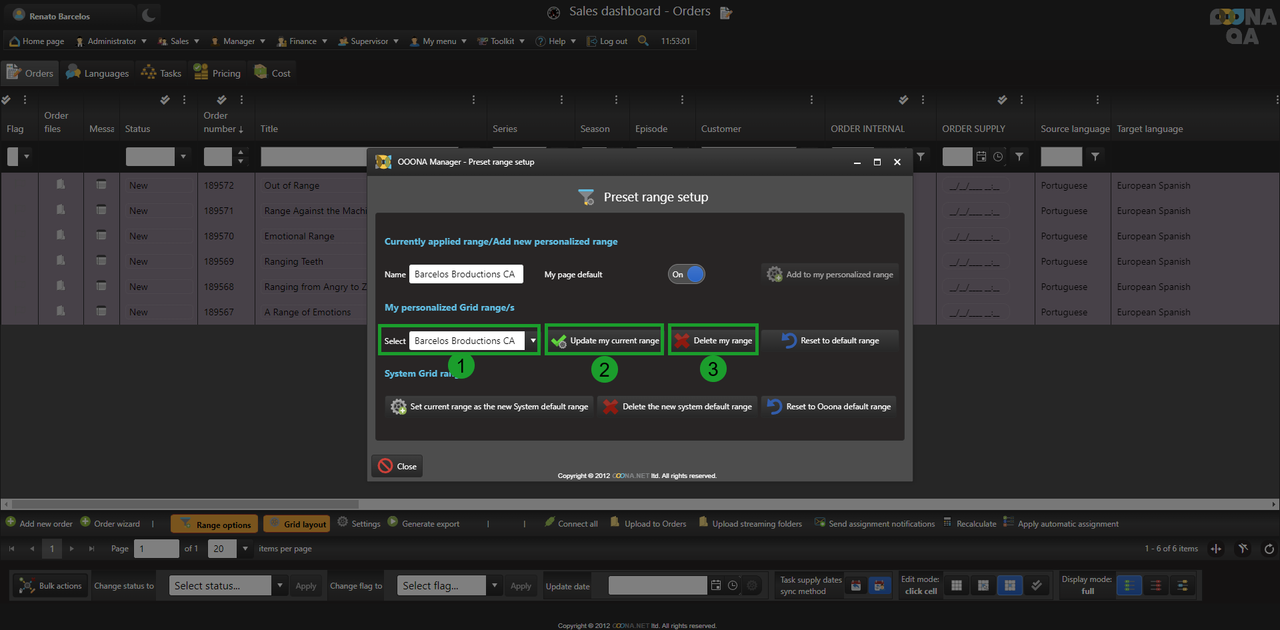1280x630 pixels.
Task: Click the Add new order plus icon
Action: [11, 523]
